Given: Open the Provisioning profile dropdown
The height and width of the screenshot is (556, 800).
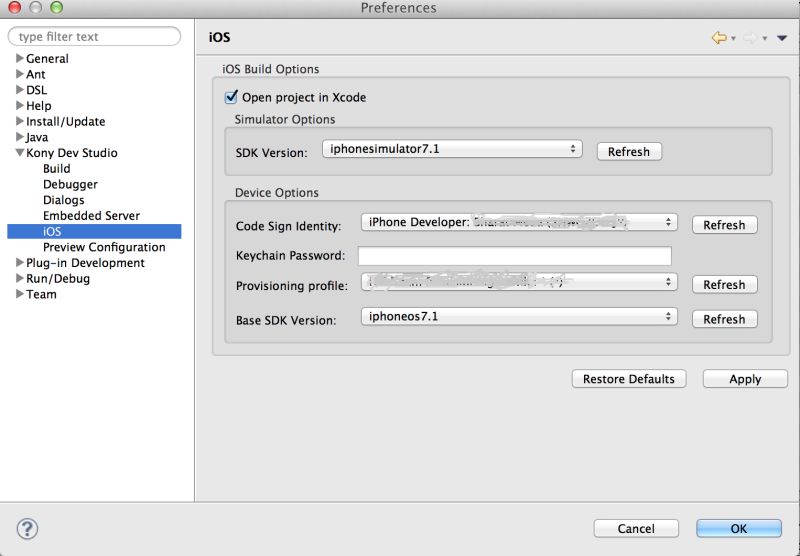Looking at the screenshot, I should (x=519, y=282).
